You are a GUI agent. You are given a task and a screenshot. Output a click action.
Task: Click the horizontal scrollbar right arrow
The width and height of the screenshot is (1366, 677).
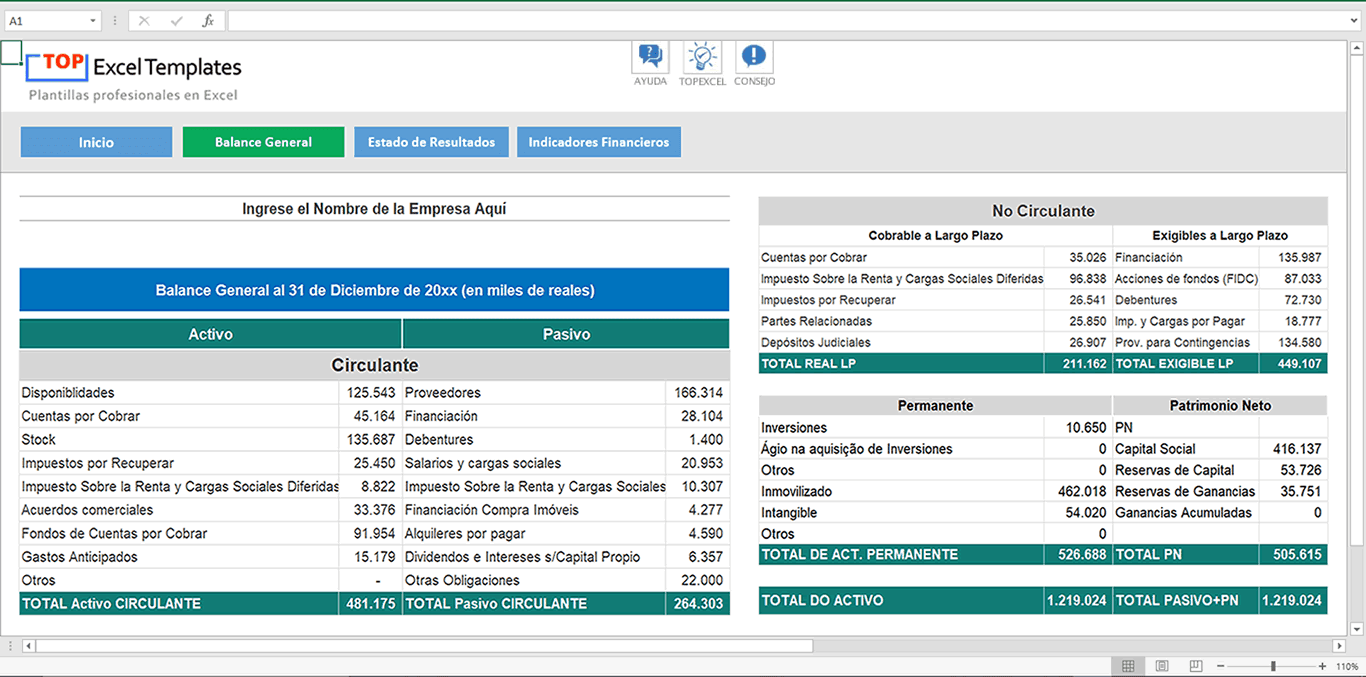tap(1338, 645)
